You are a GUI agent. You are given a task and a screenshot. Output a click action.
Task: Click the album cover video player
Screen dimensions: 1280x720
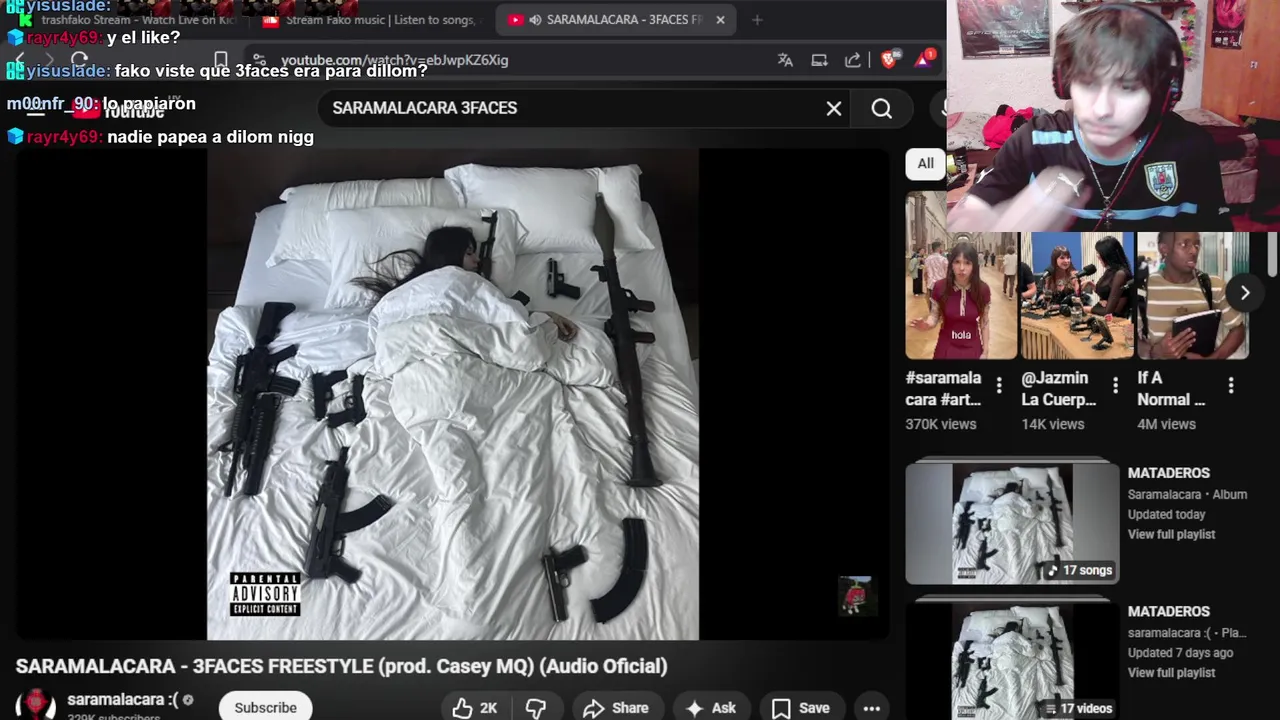point(452,394)
